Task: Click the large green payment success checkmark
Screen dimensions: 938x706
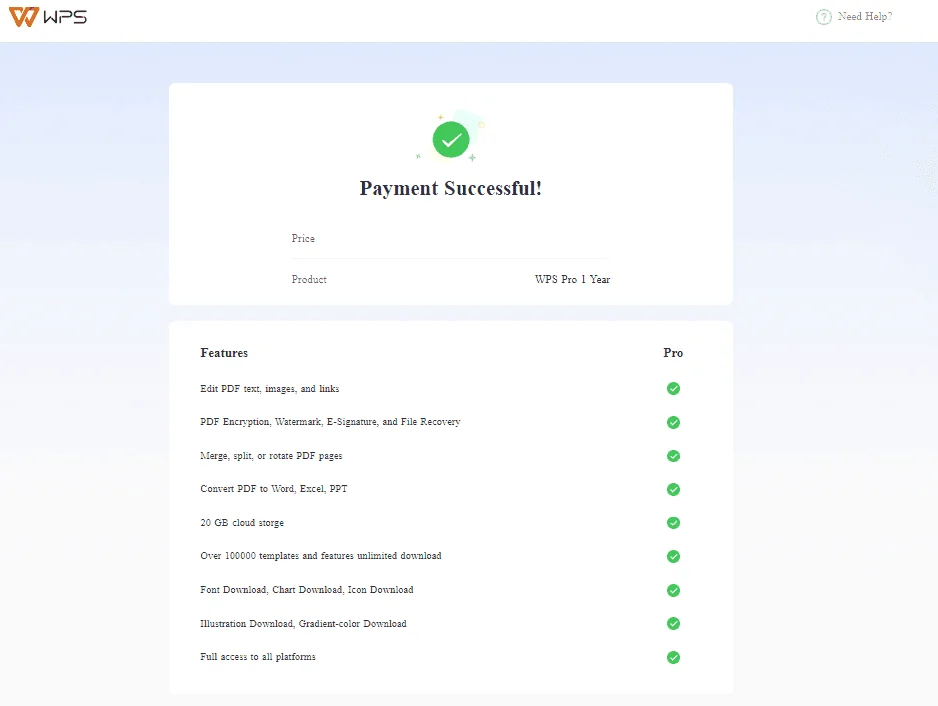Action: [451, 139]
